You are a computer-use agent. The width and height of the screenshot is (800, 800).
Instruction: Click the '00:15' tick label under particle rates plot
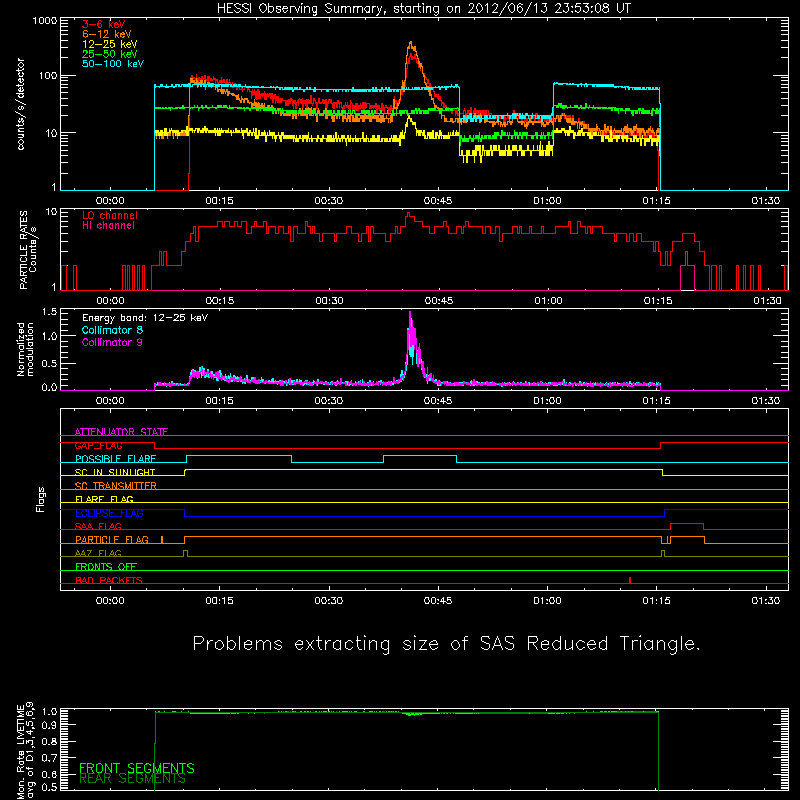[219, 301]
